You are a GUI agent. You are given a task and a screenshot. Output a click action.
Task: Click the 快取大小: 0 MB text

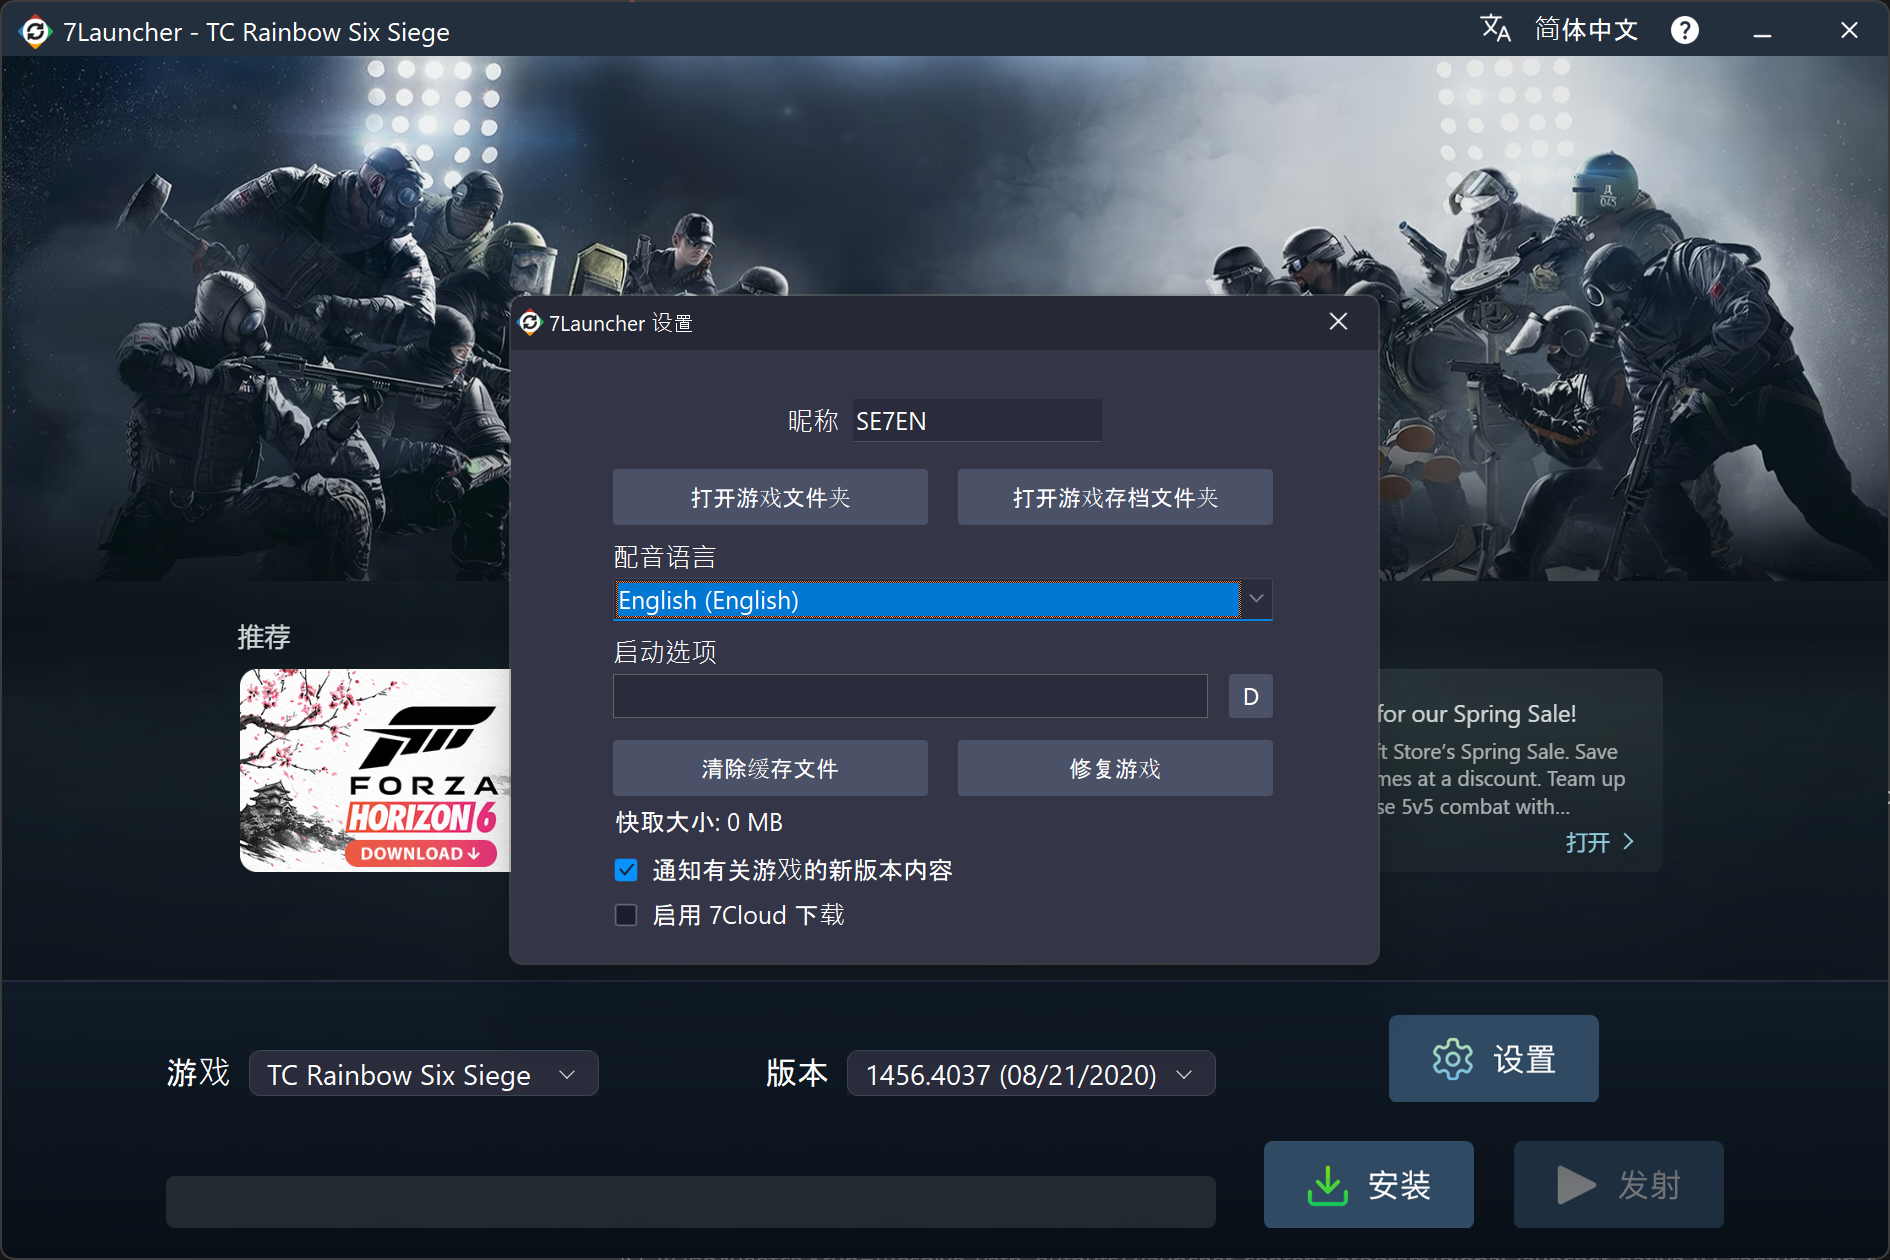[x=699, y=822]
